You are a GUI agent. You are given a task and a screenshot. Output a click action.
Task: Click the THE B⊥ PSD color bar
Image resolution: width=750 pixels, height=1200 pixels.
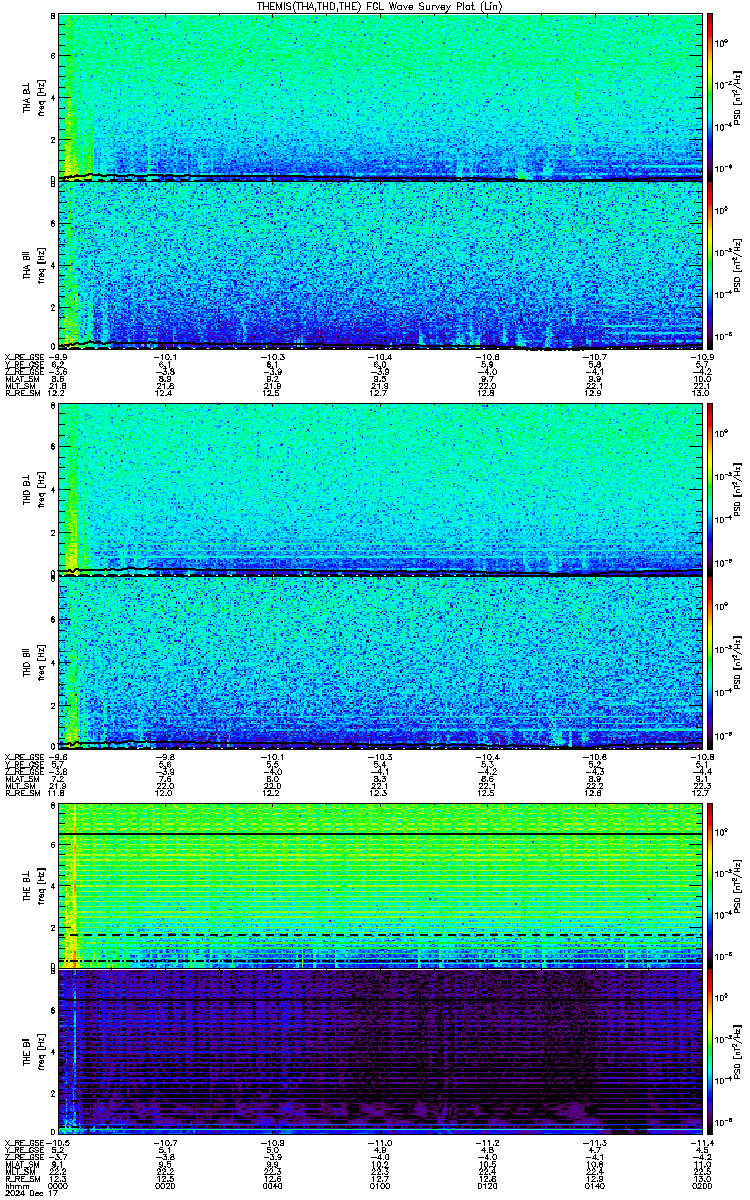711,885
